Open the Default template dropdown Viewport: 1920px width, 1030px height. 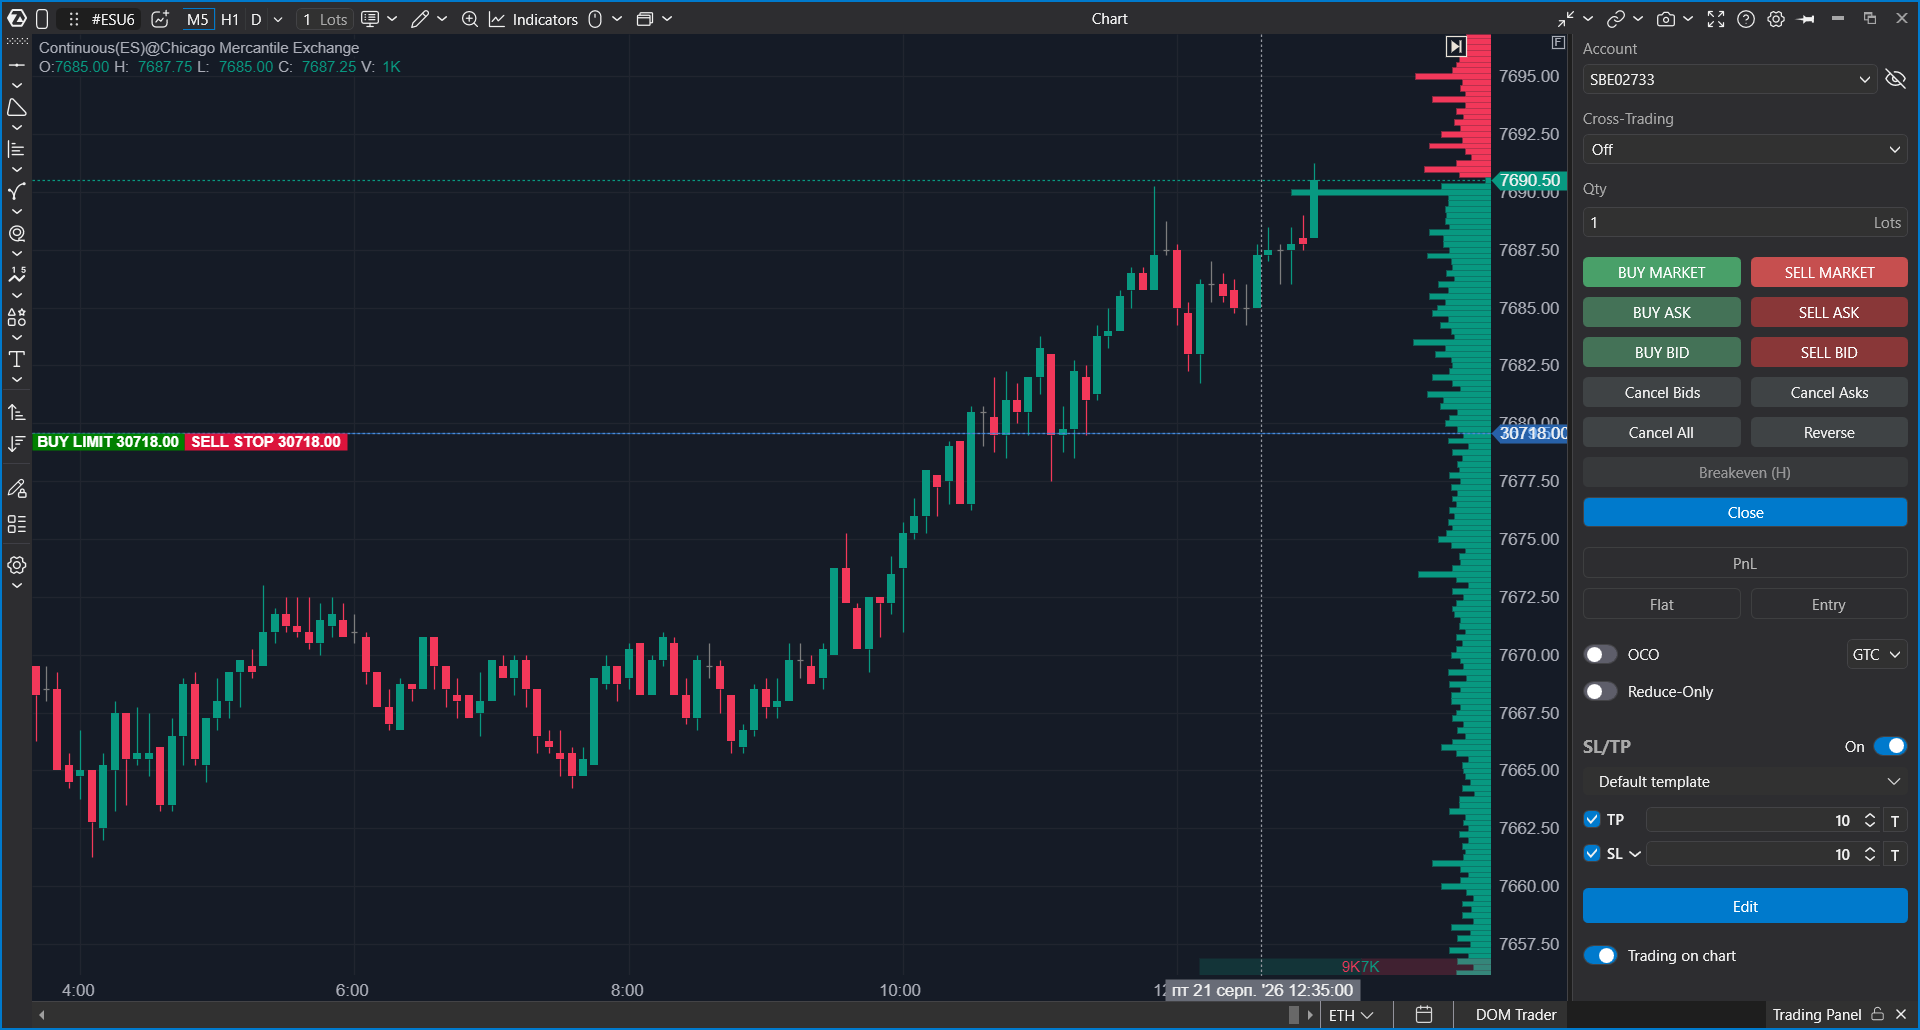(1745, 781)
